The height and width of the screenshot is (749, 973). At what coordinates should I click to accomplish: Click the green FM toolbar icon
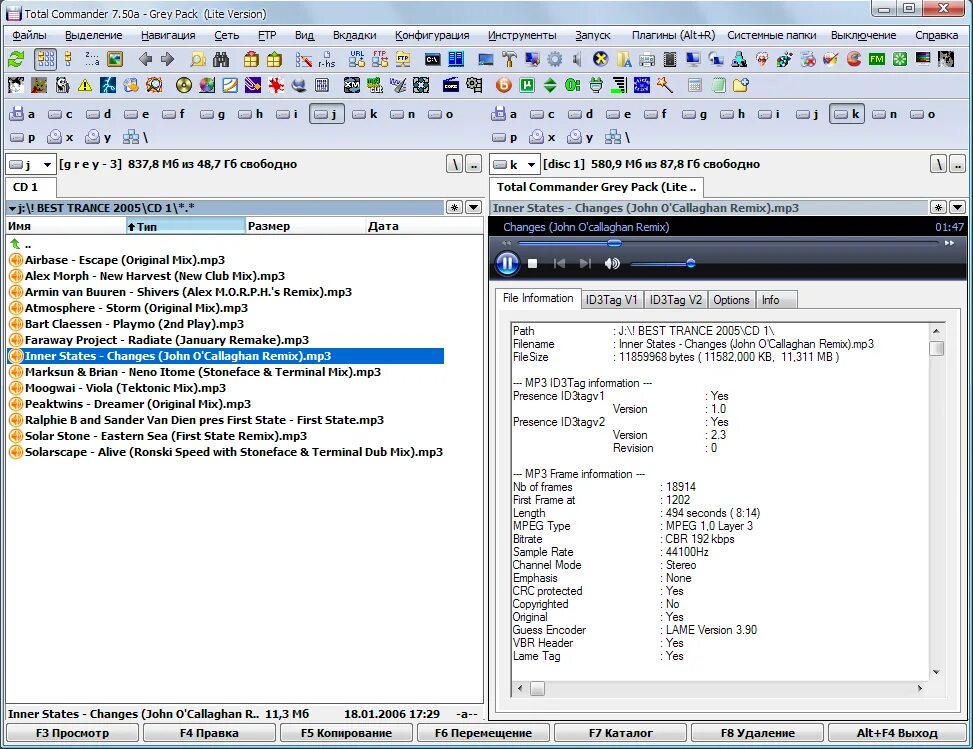[x=877, y=60]
